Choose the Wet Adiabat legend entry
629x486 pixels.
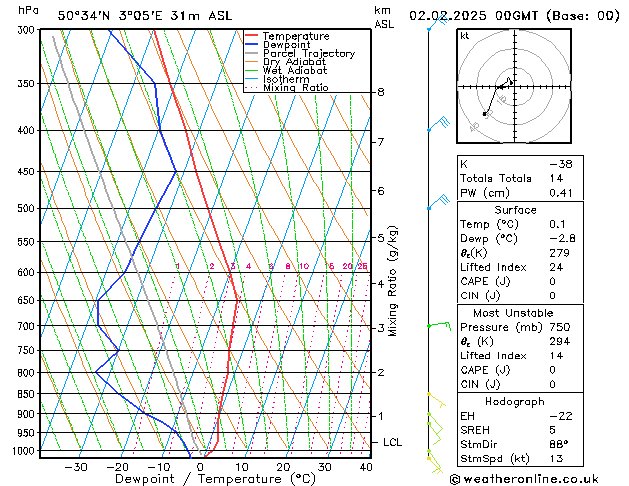click(294, 71)
